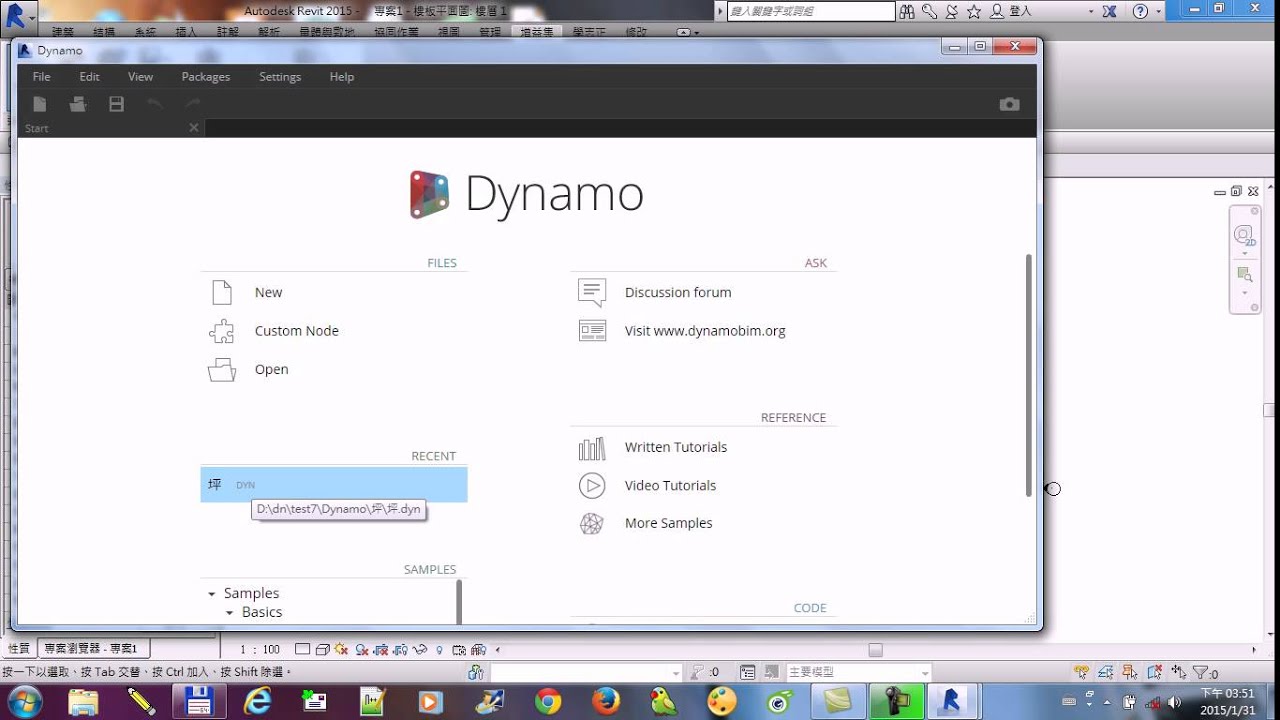Open the workset combo box in status bar
Screen dimensions: 1280x720
click(586, 673)
